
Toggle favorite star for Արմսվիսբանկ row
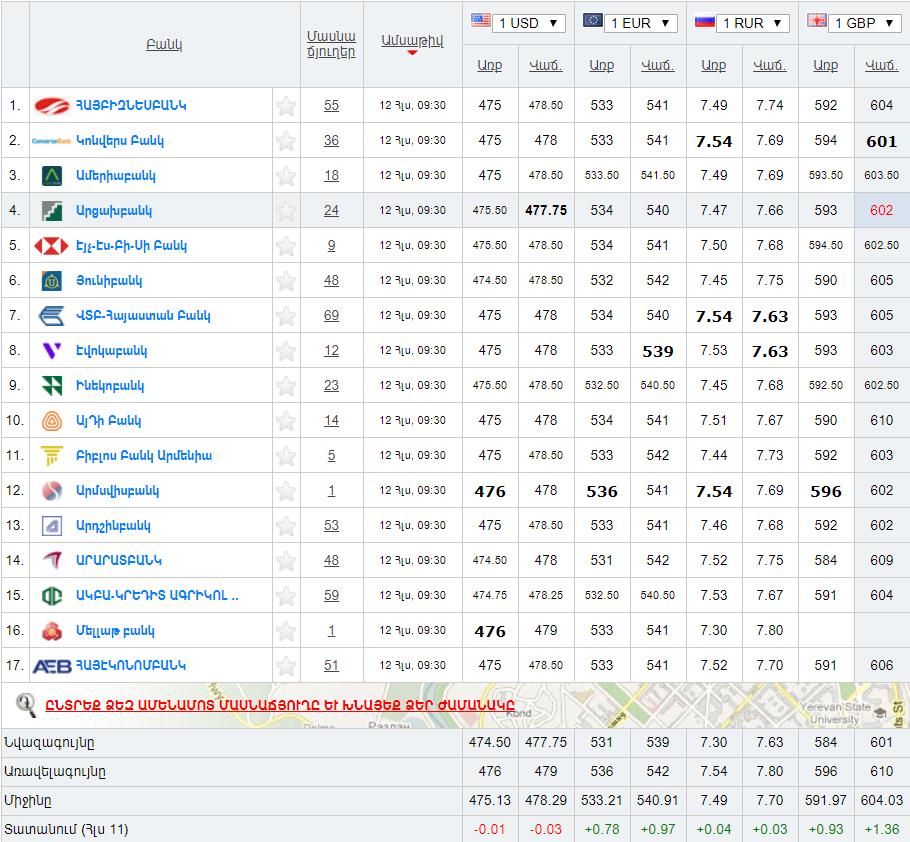pos(286,491)
